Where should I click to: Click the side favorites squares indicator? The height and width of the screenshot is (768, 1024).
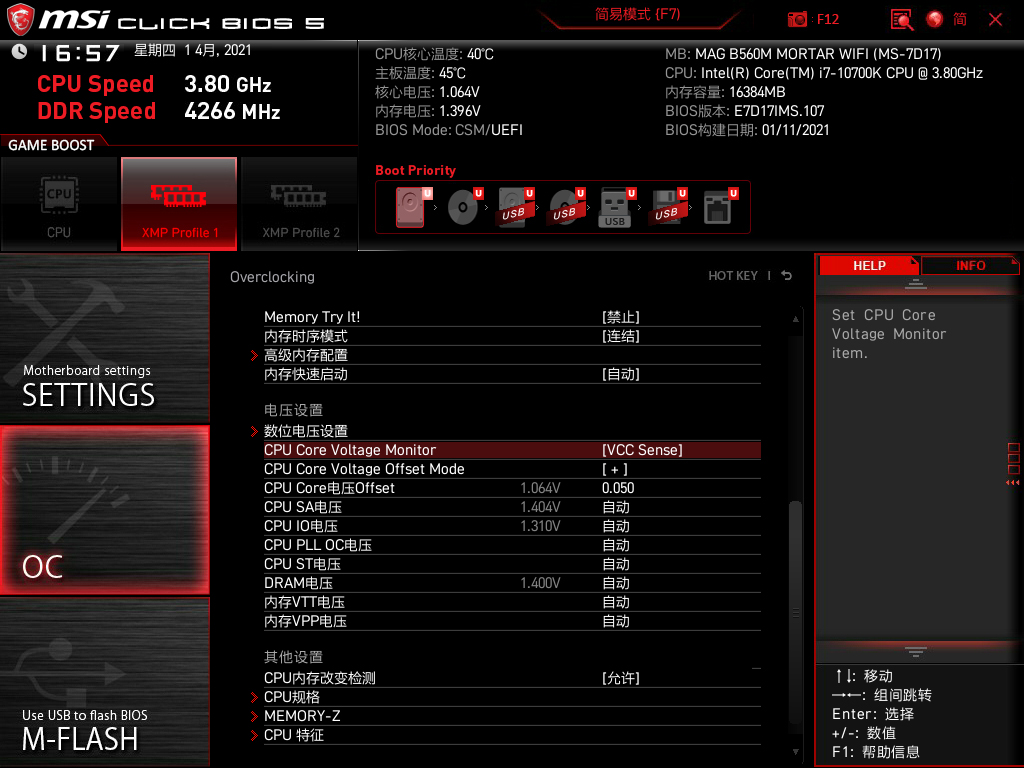click(1014, 458)
